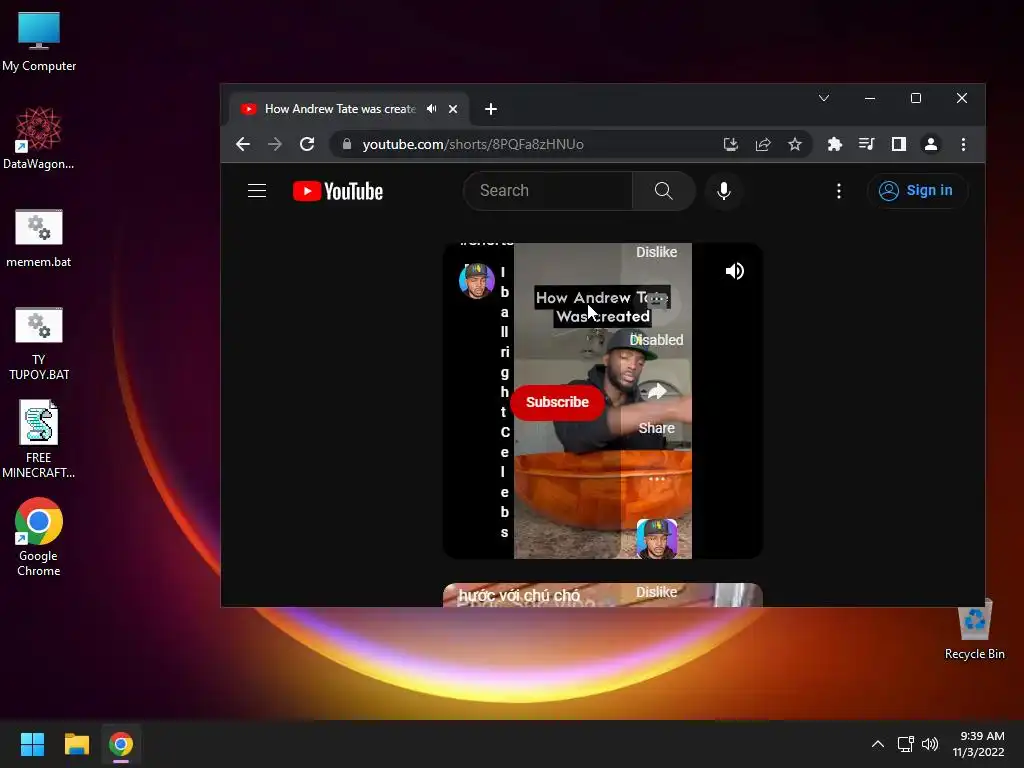
Task: Select the memem.bat desktop file
Action: [39, 238]
